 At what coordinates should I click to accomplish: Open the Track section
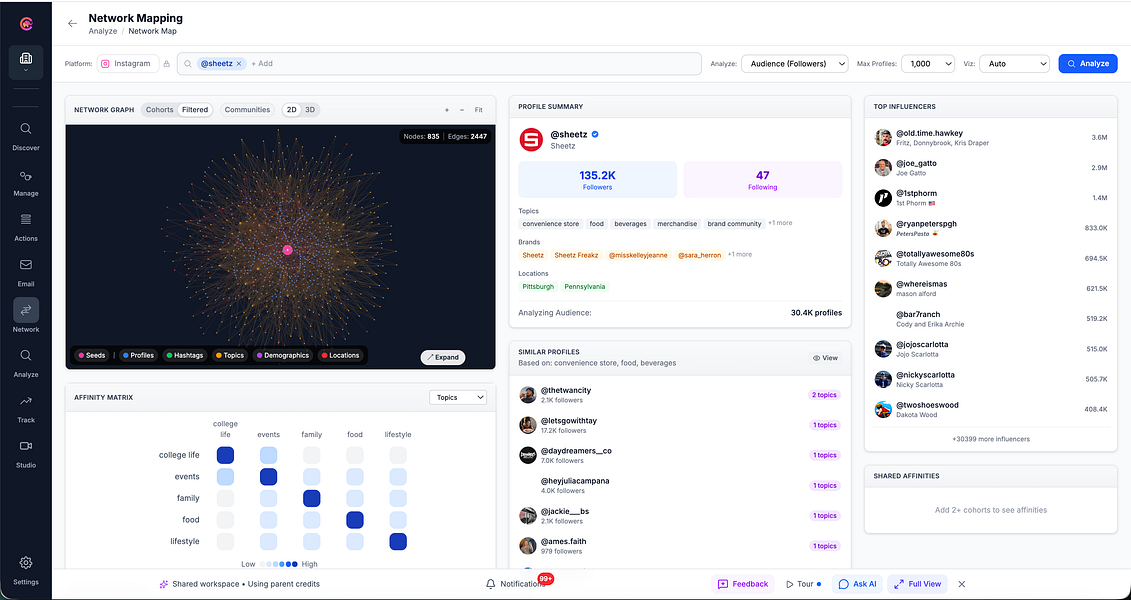click(26, 409)
